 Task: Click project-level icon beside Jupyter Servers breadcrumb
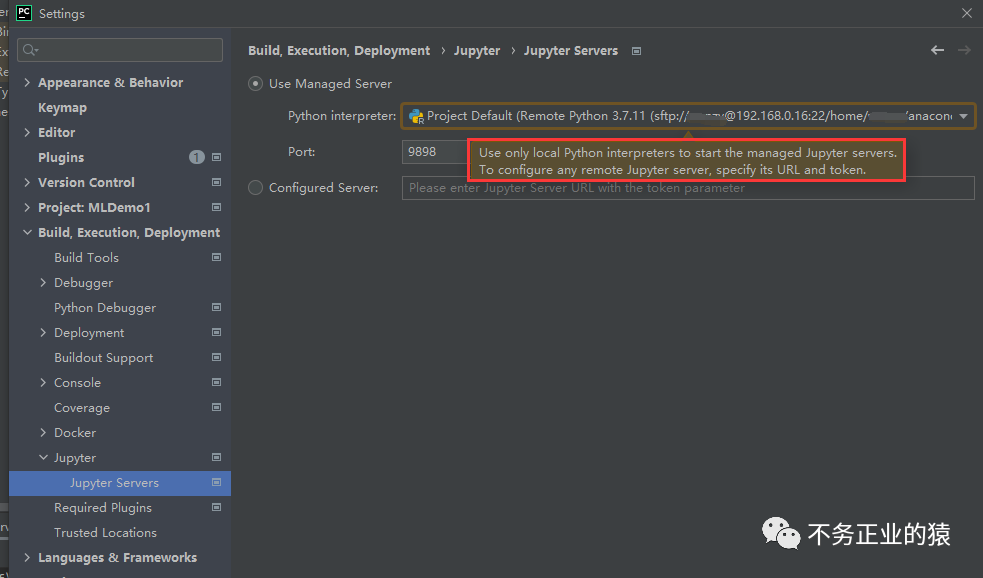636,51
